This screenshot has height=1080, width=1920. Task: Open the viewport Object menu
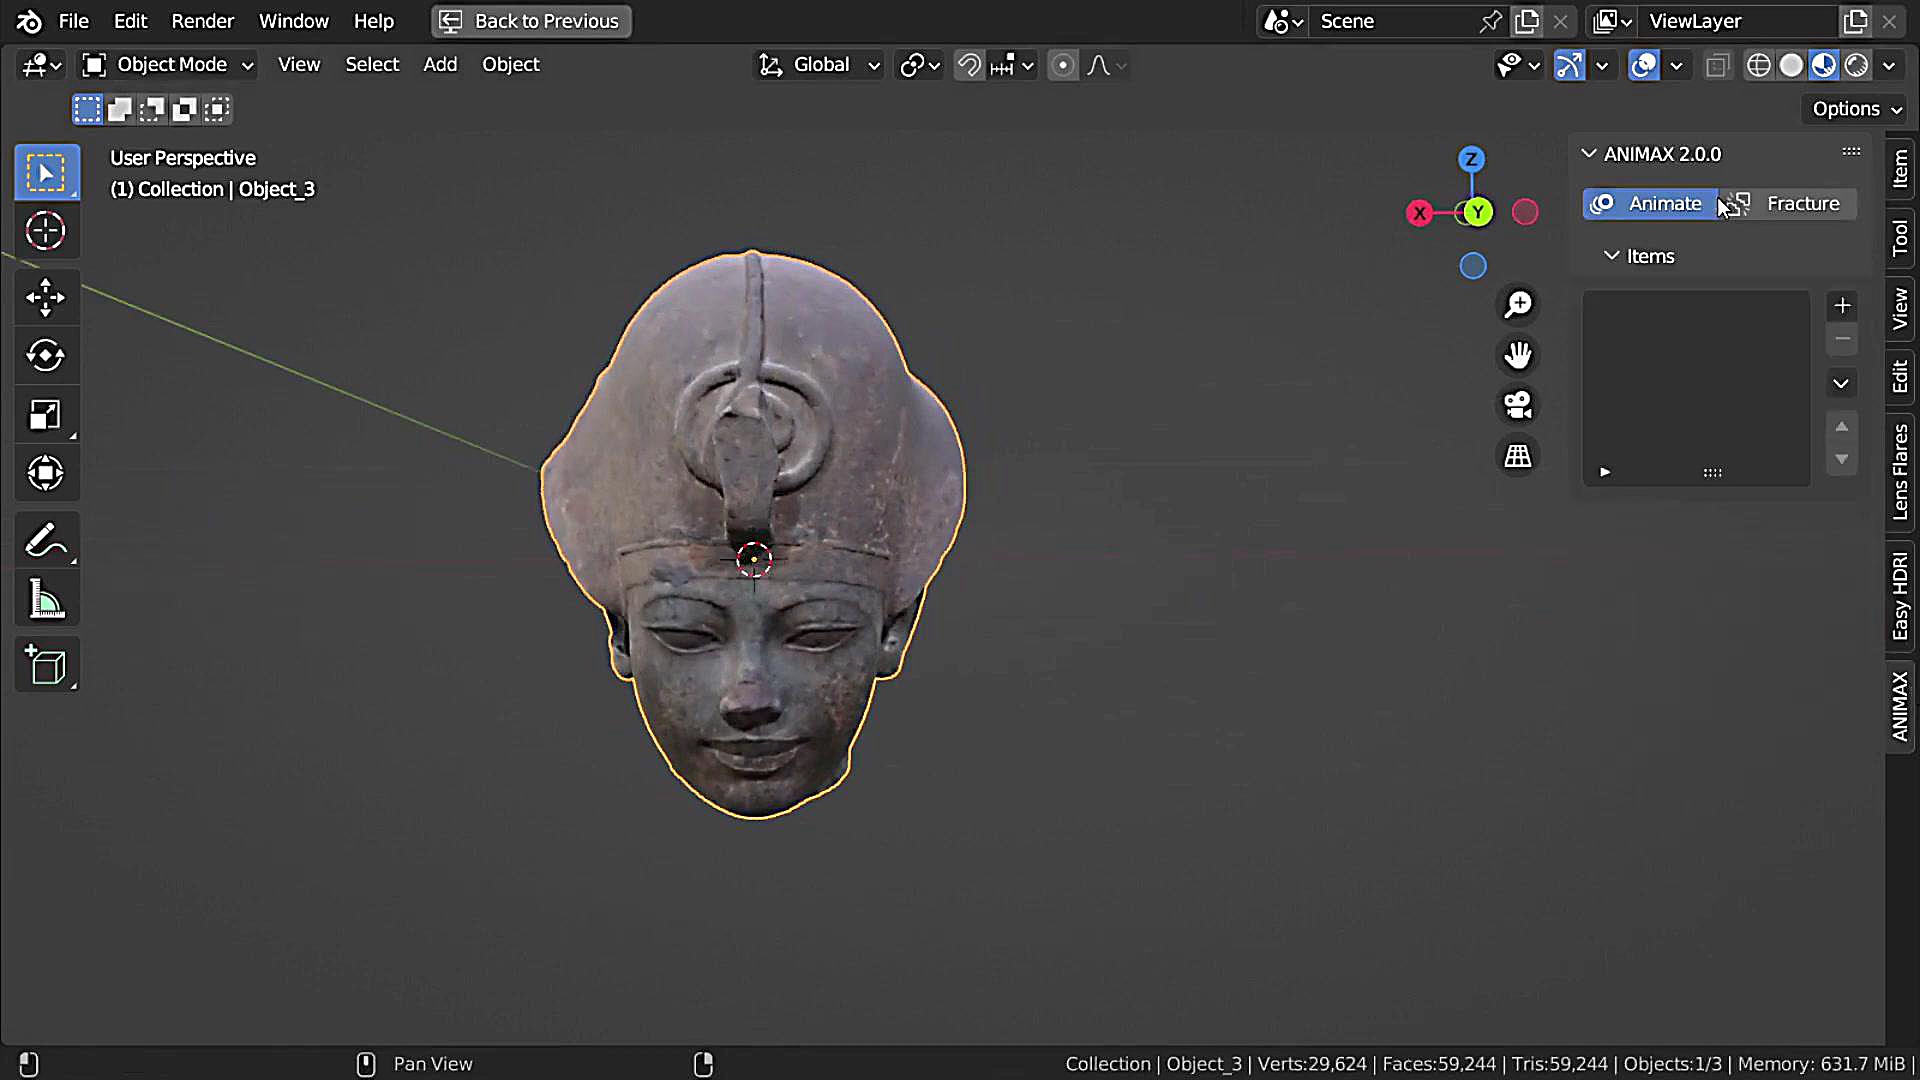click(511, 65)
